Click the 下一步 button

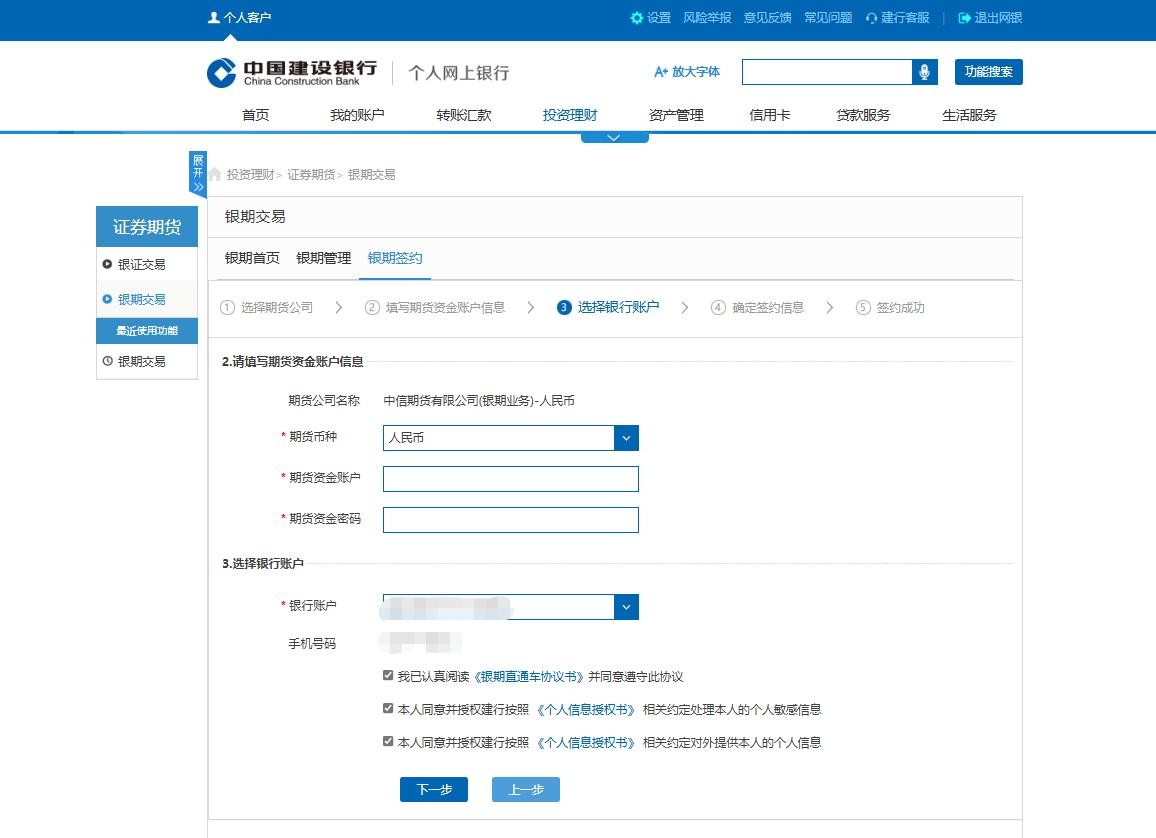pos(434,789)
